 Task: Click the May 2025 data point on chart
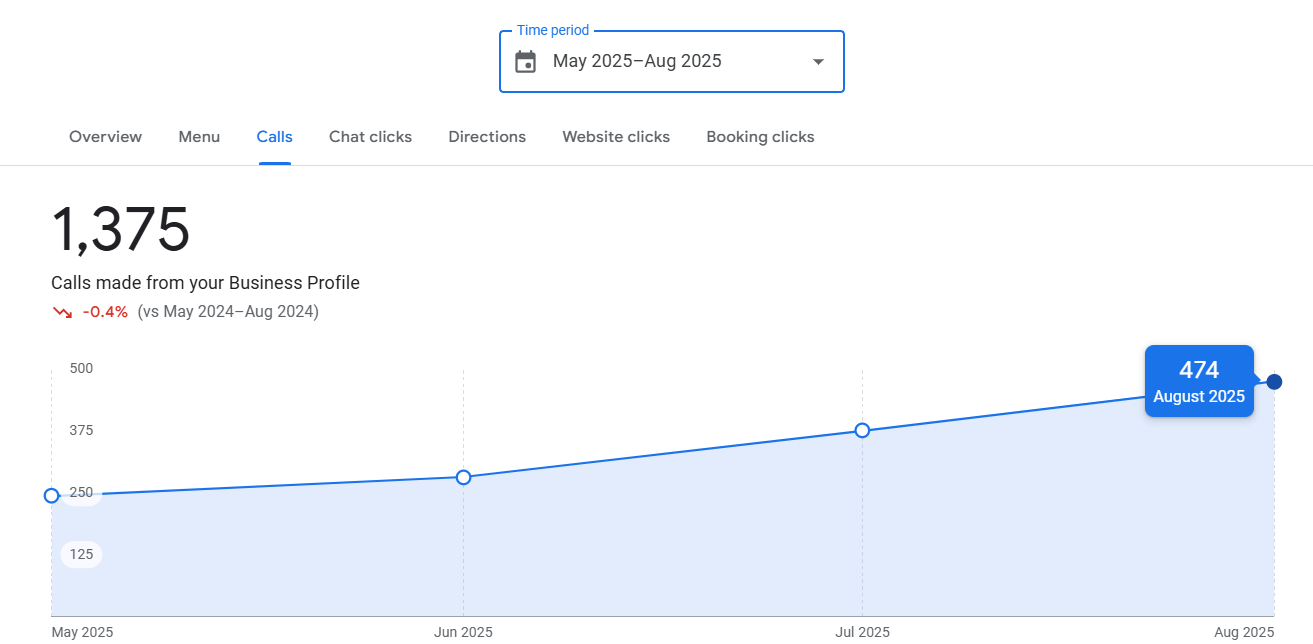pos(52,495)
